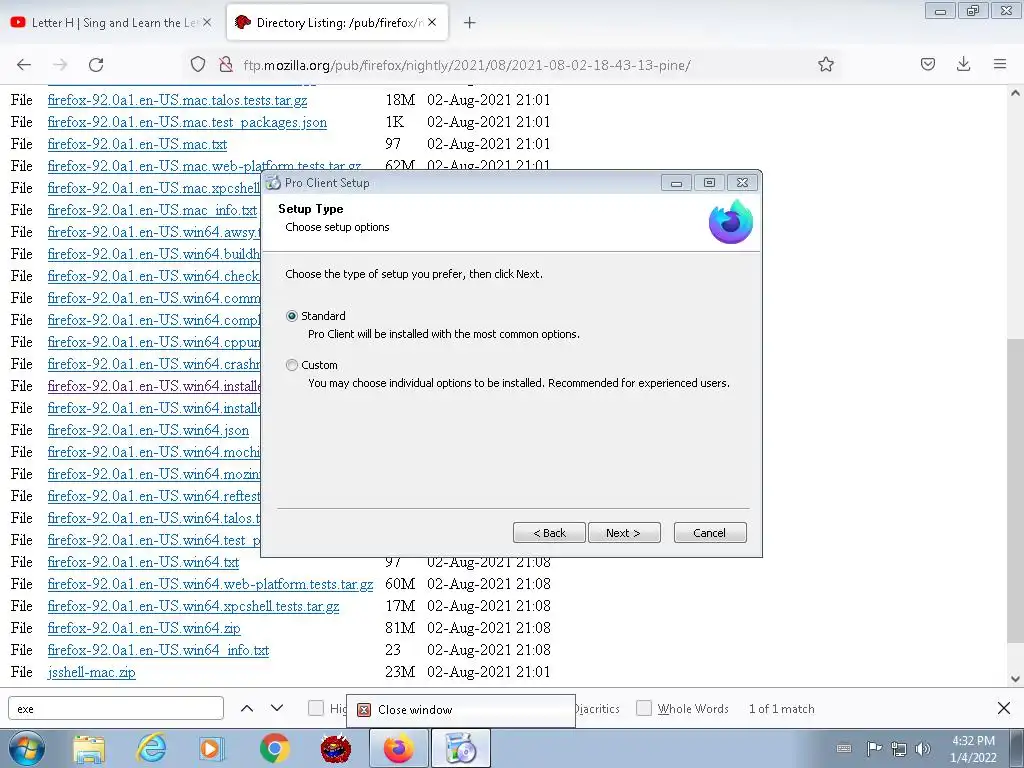The width and height of the screenshot is (1024, 768).
Task: Bookmark this page with the star icon
Action: point(825,64)
